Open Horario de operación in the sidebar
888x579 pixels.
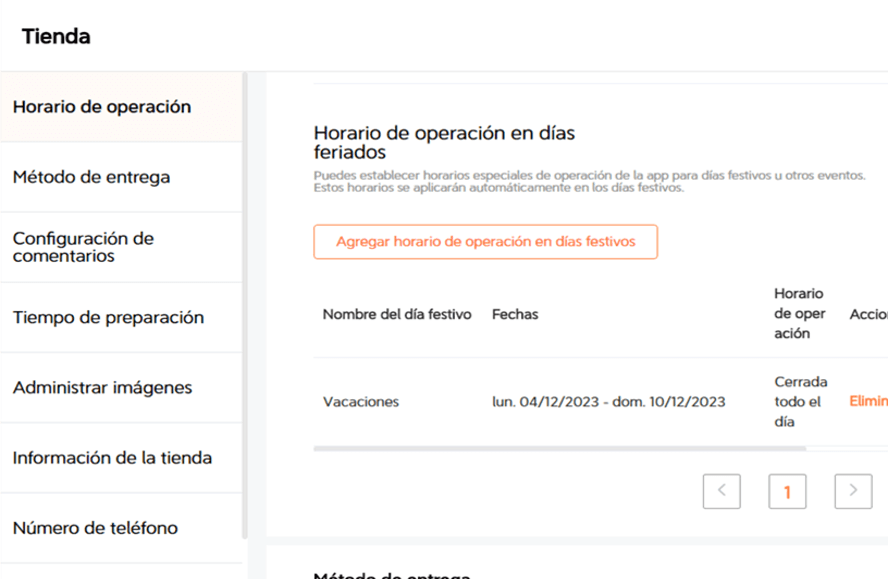102,107
